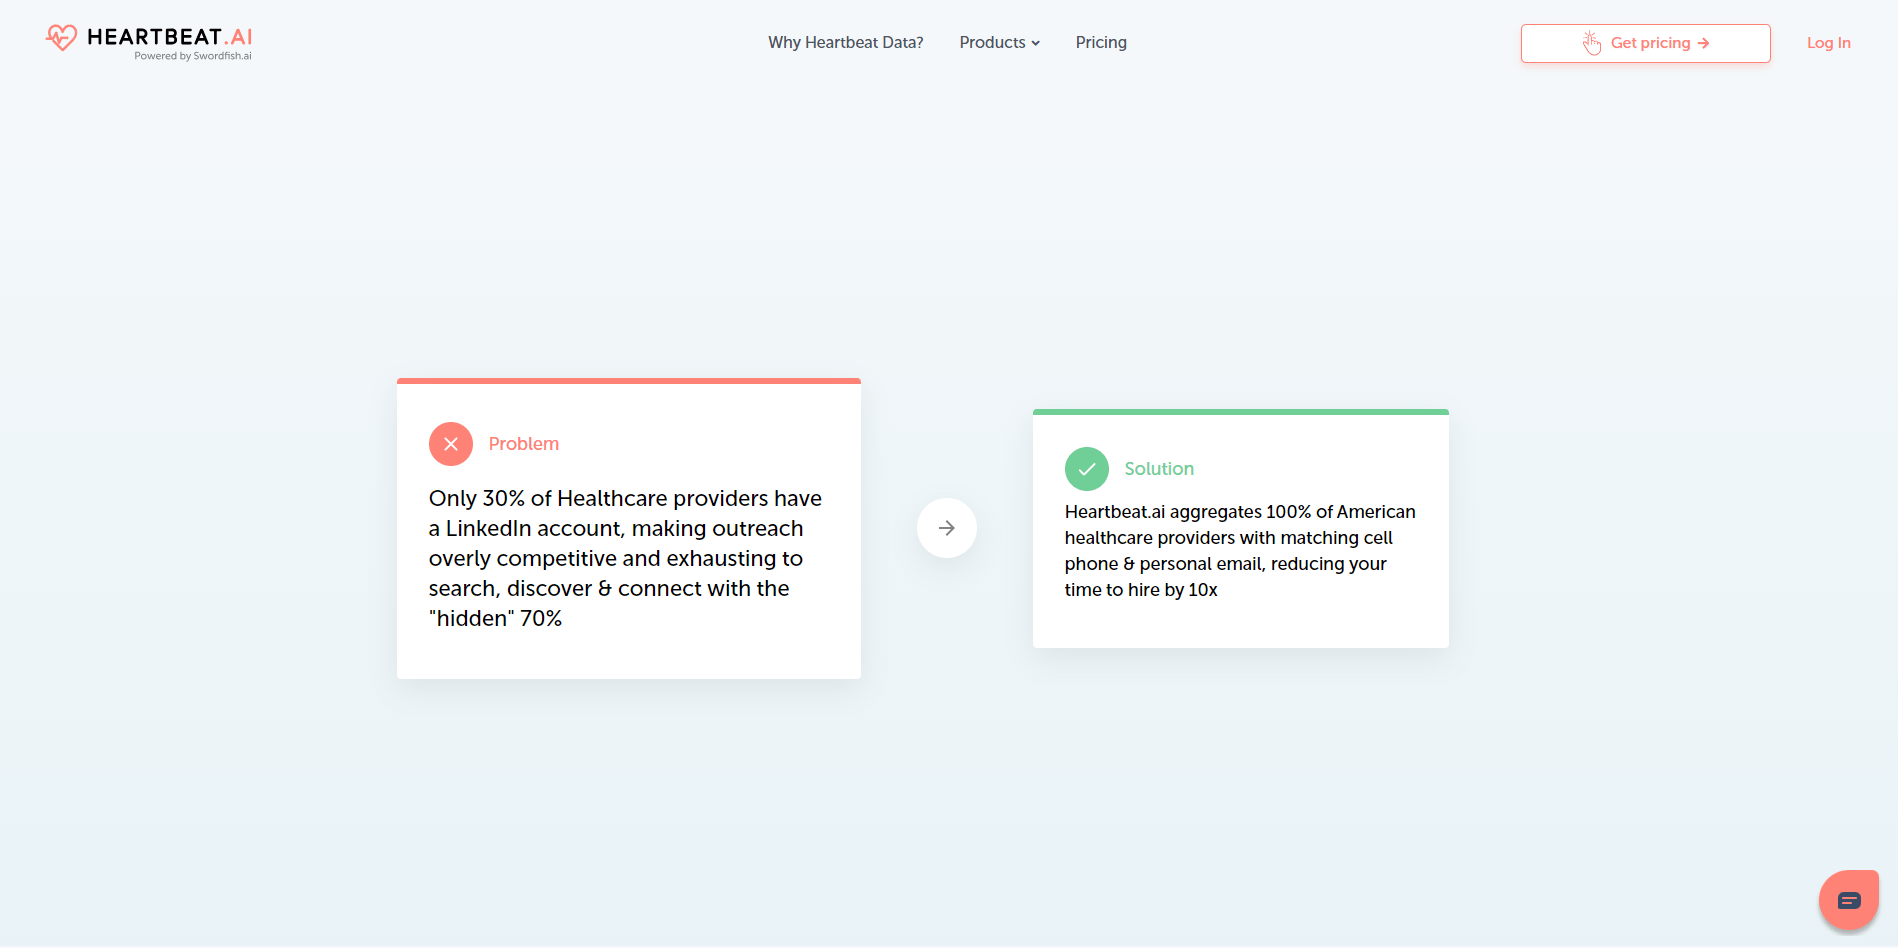Click the HEARTBEAT.AI wordmark
This screenshot has width=1898, height=948.
(x=169, y=37)
